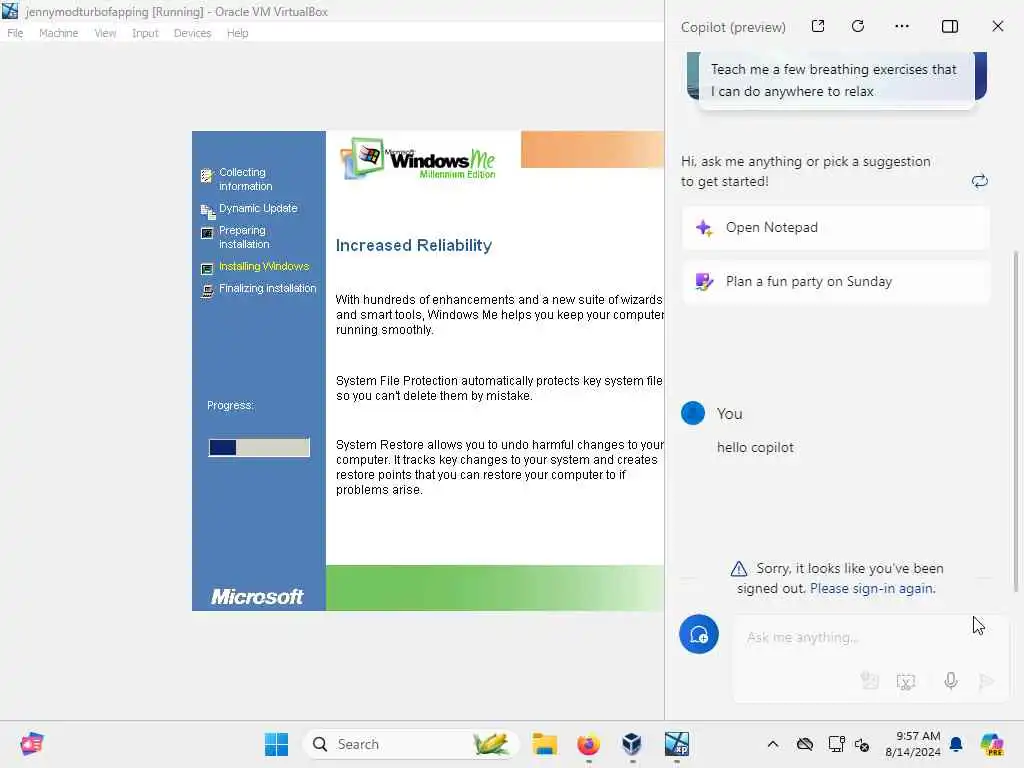The height and width of the screenshot is (768, 1024).
Task: Click Preparing installation setup step
Action: (x=244, y=237)
